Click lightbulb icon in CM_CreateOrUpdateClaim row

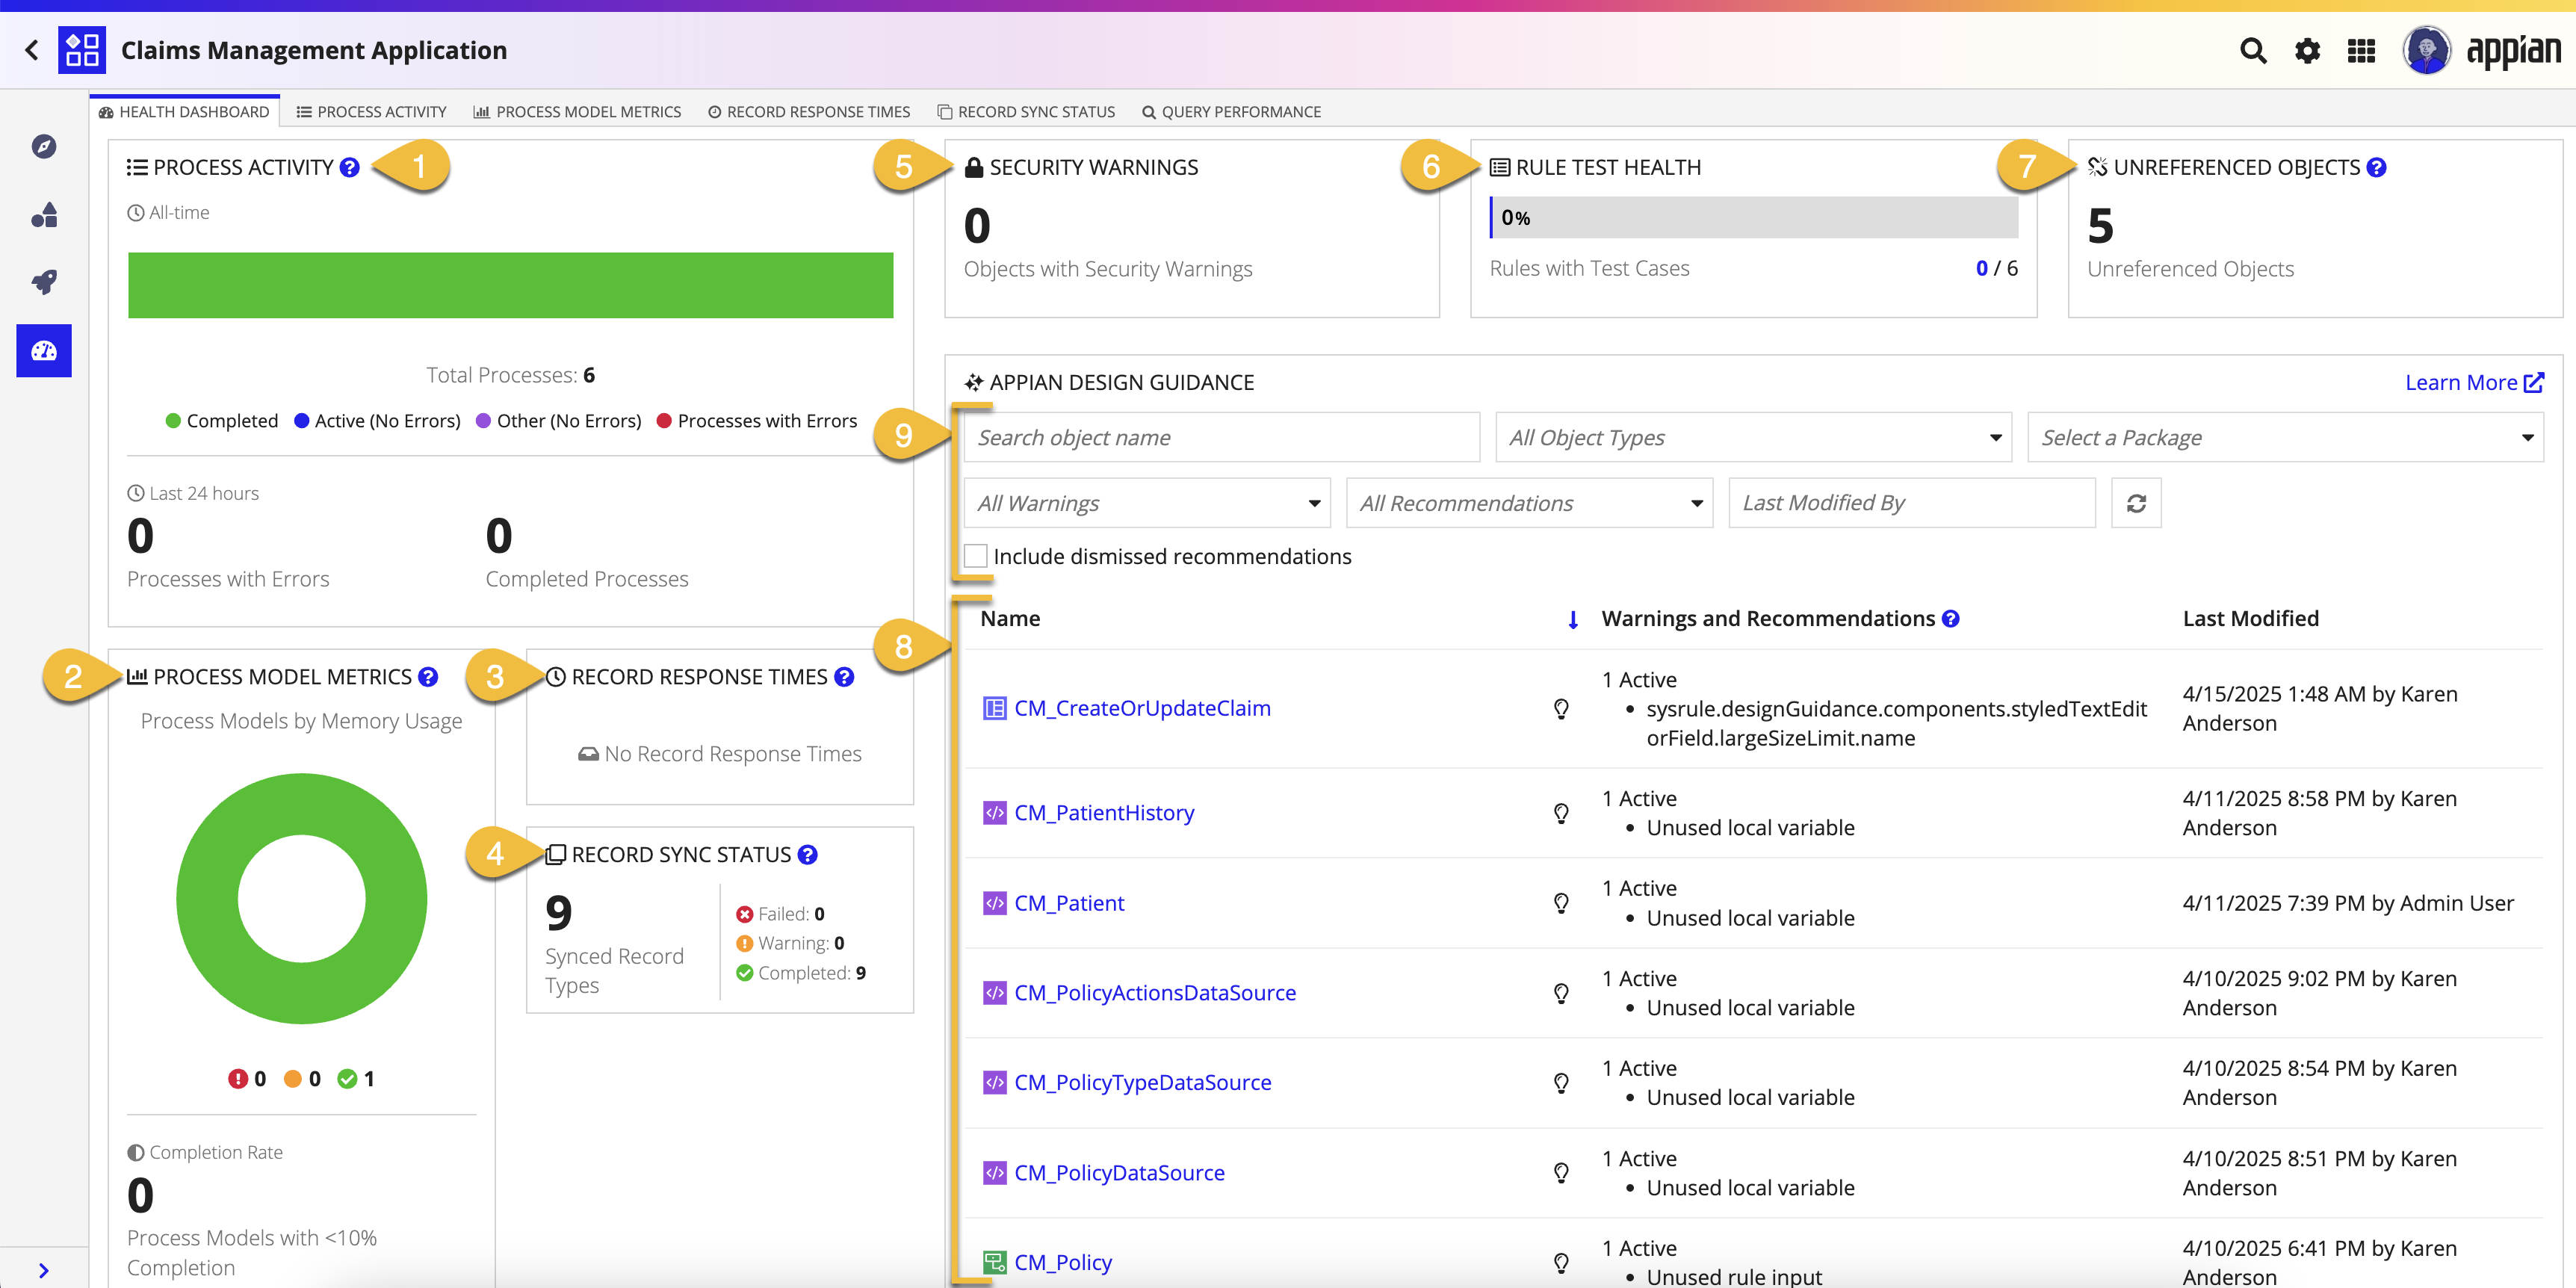1561,709
